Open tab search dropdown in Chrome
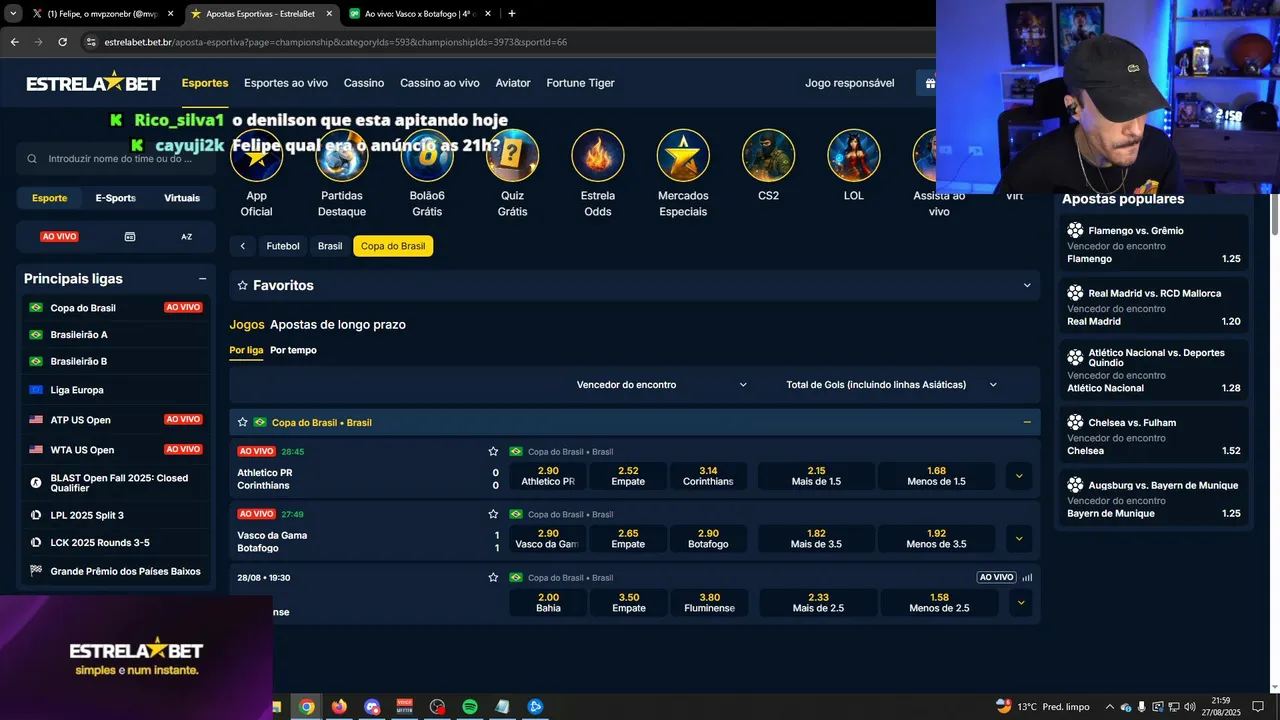 click(12, 14)
